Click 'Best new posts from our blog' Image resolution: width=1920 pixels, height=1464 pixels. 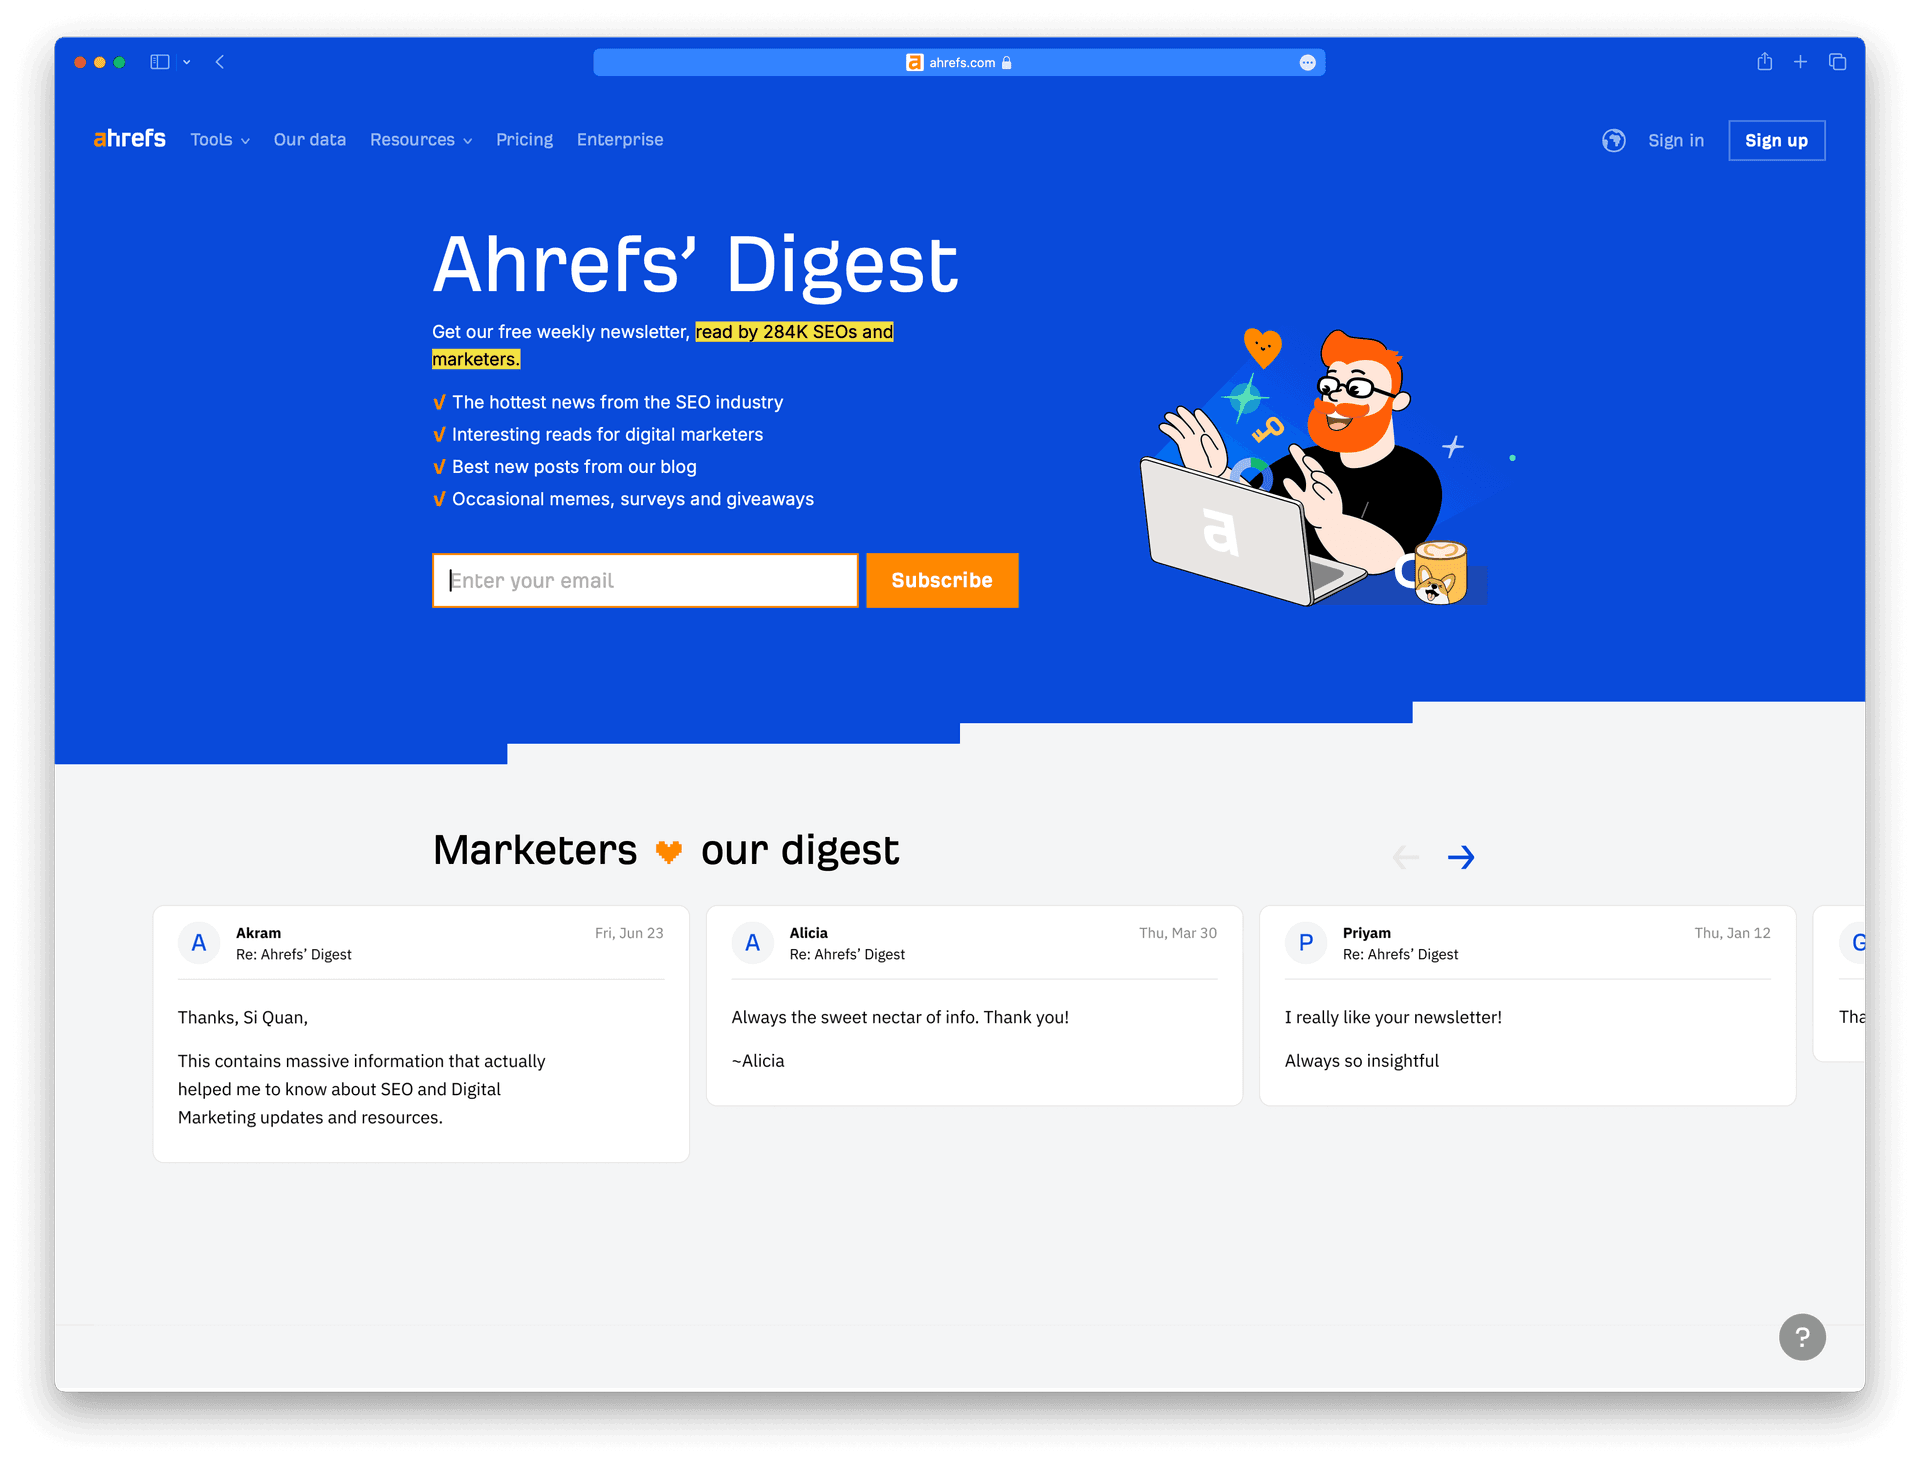574,467
